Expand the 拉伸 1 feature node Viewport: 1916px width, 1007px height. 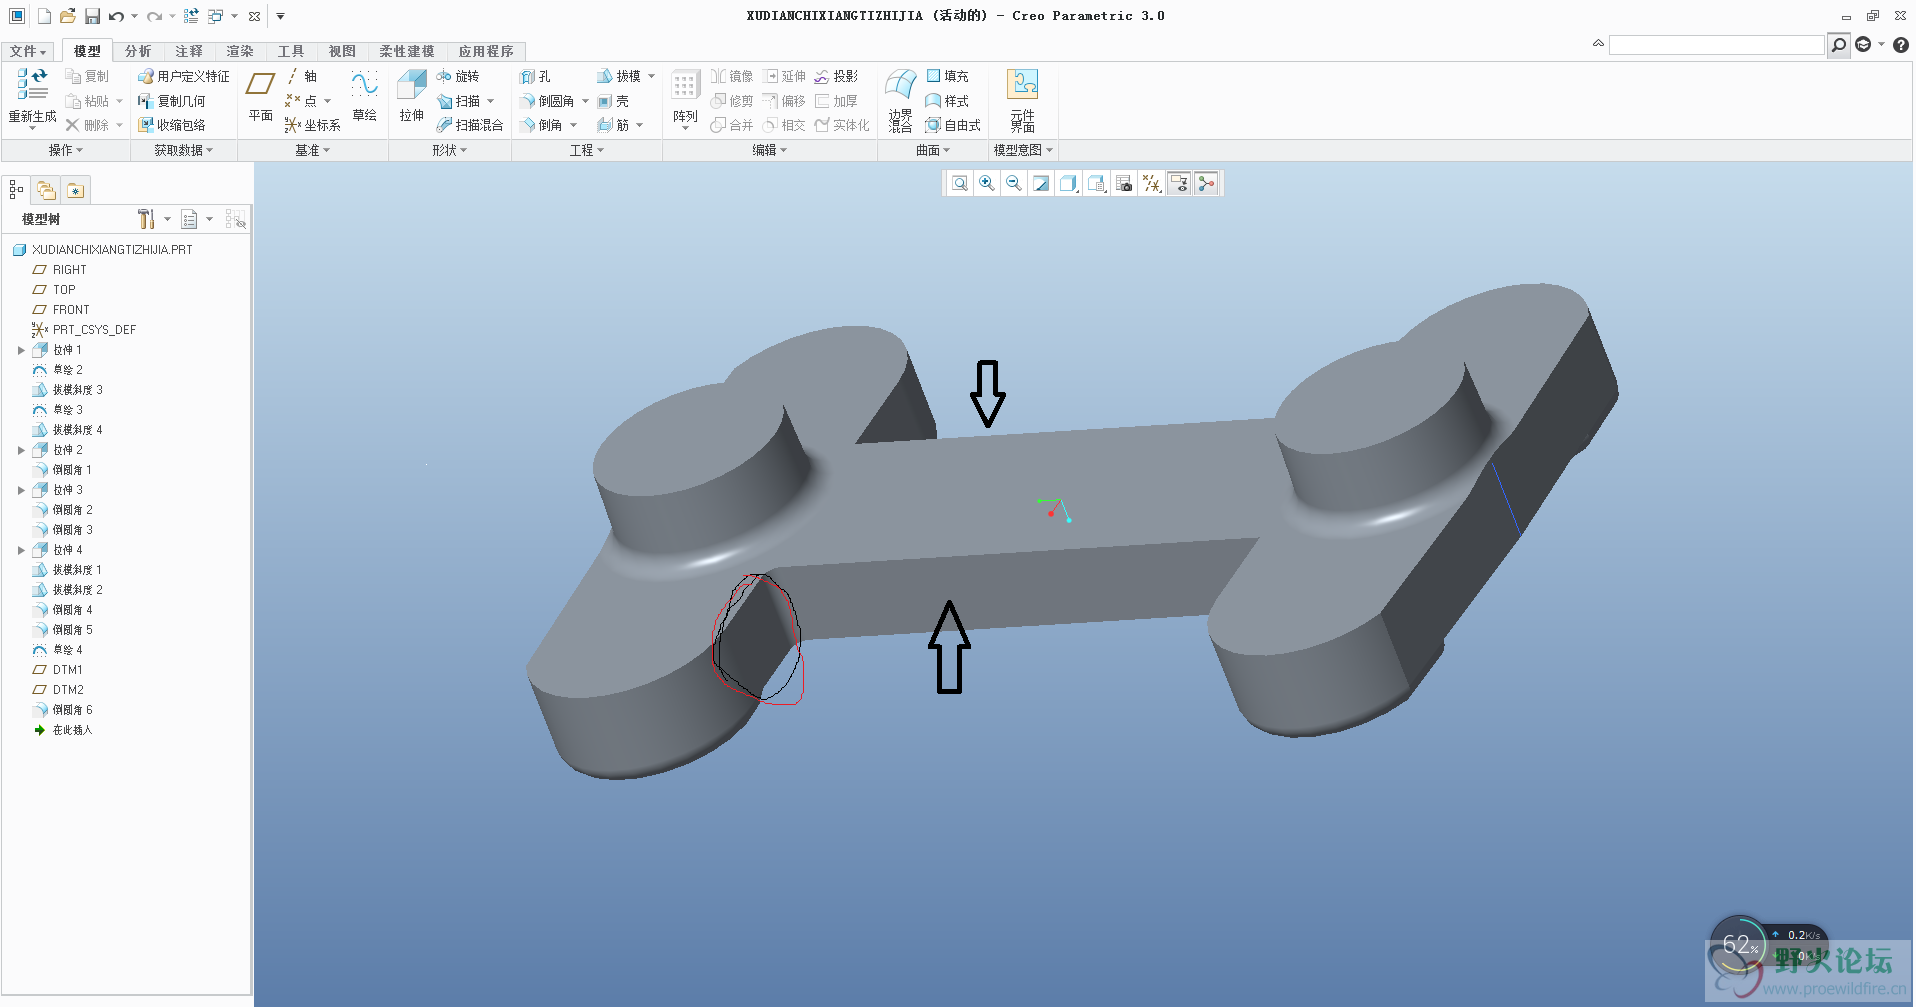coord(21,350)
